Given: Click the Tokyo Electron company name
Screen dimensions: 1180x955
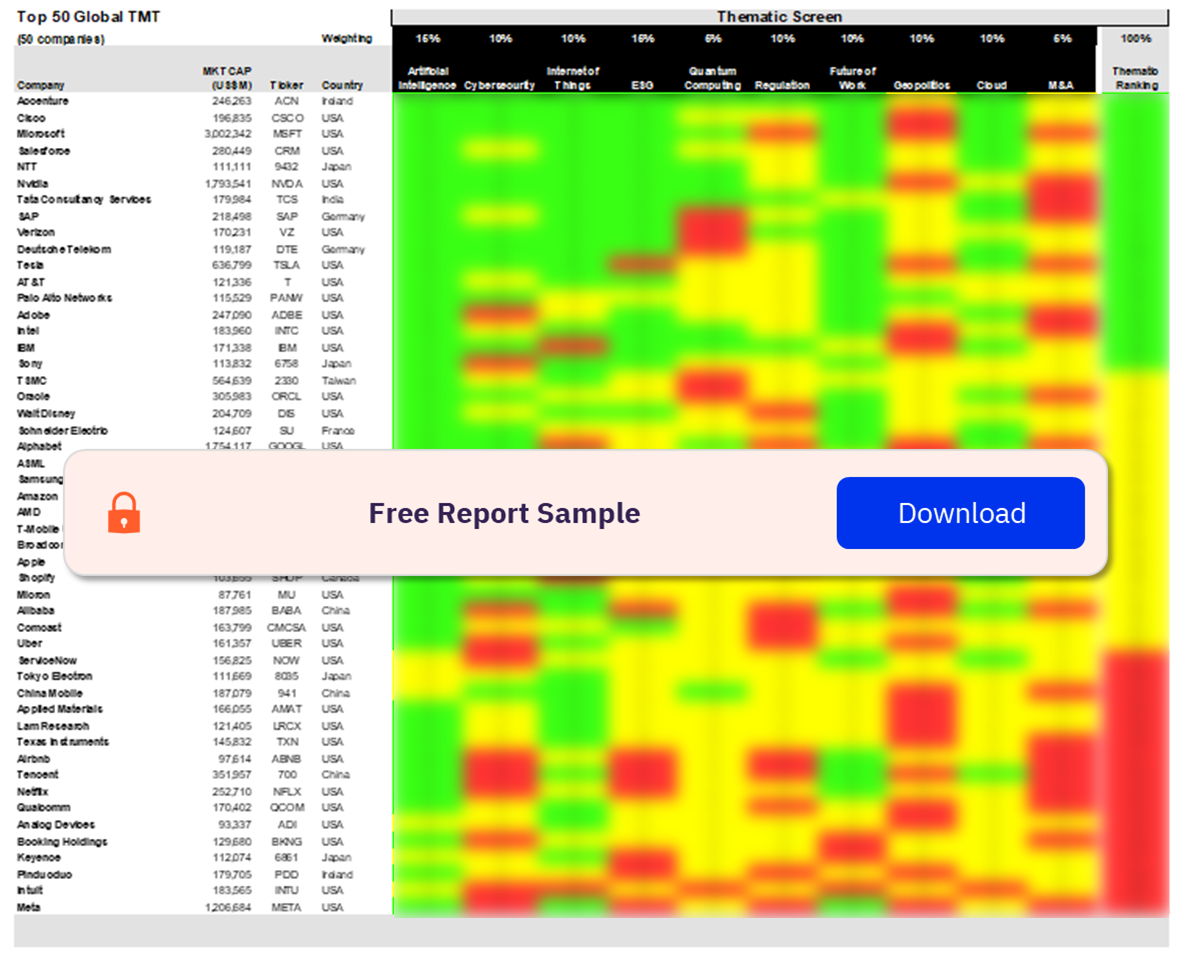Looking at the screenshot, I should tap(54, 676).
